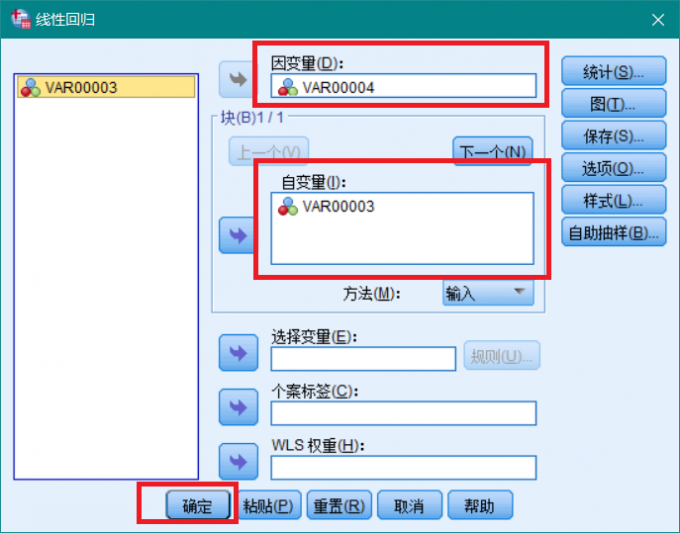680x533 pixels.
Task: Open the 样式(L) dialog
Action: [x=614, y=200]
